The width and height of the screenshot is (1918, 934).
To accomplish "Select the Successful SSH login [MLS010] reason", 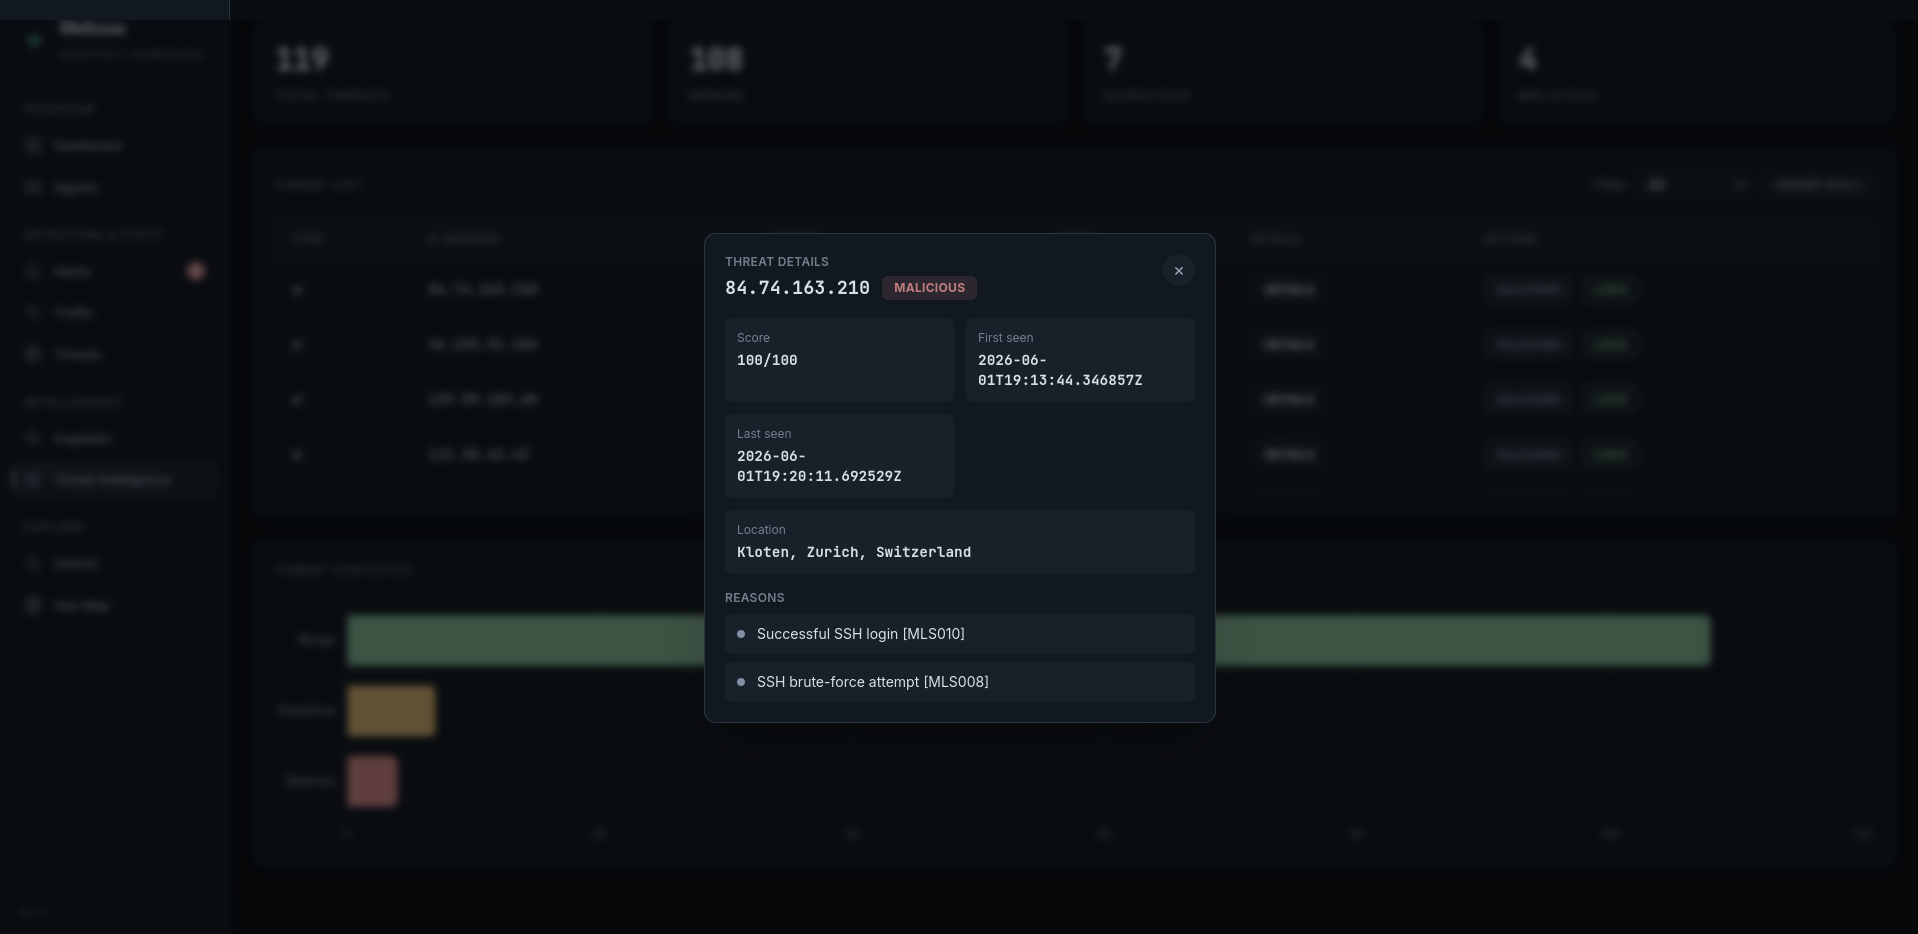I will pos(960,634).
